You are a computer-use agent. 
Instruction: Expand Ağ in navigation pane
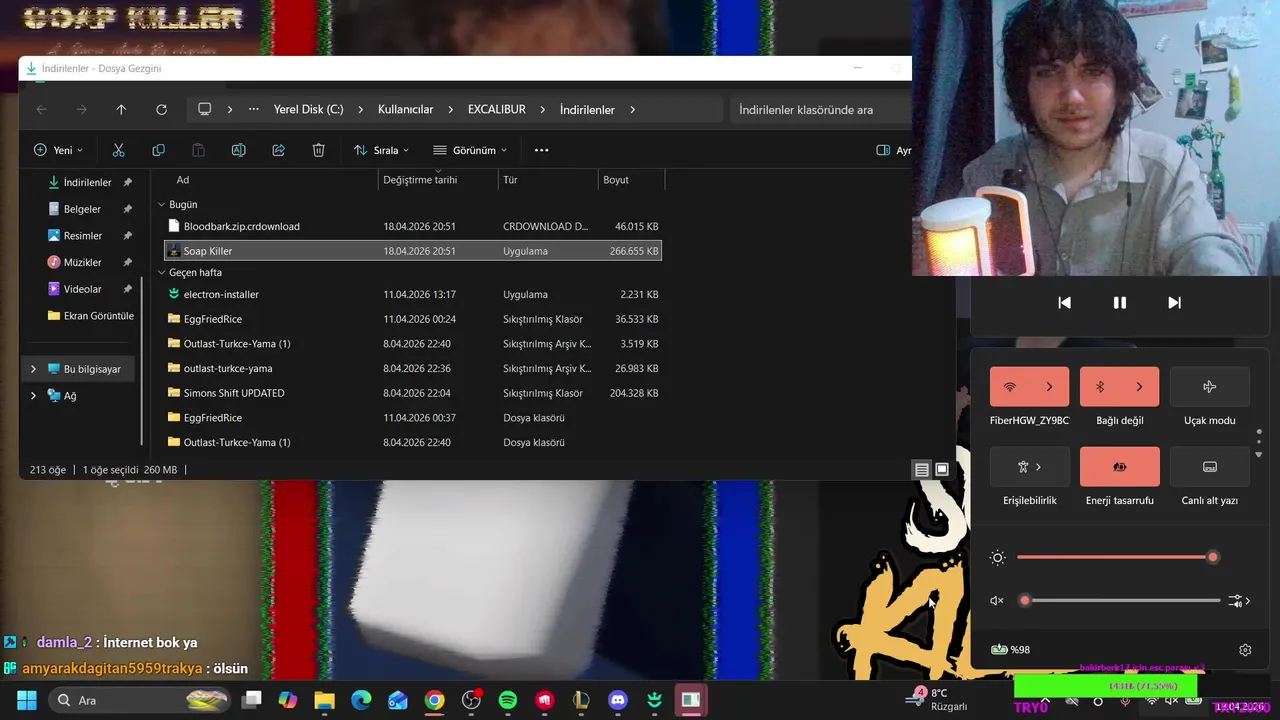tap(33, 396)
